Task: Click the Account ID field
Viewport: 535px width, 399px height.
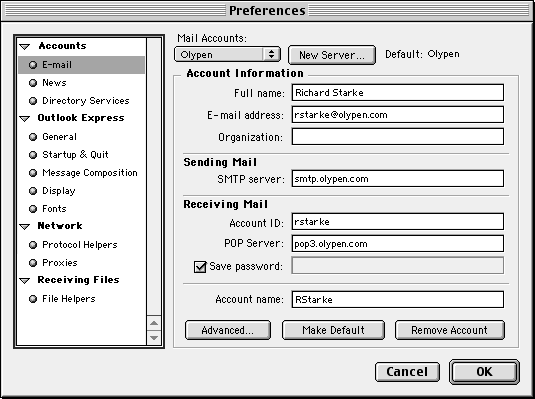Action: click(x=397, y=222)
